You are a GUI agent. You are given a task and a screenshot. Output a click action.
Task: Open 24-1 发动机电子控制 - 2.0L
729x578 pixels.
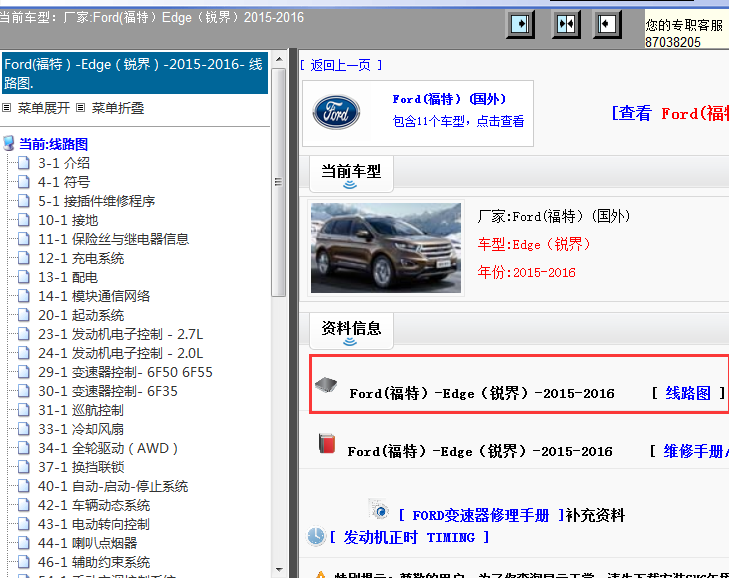pos(120,353)
